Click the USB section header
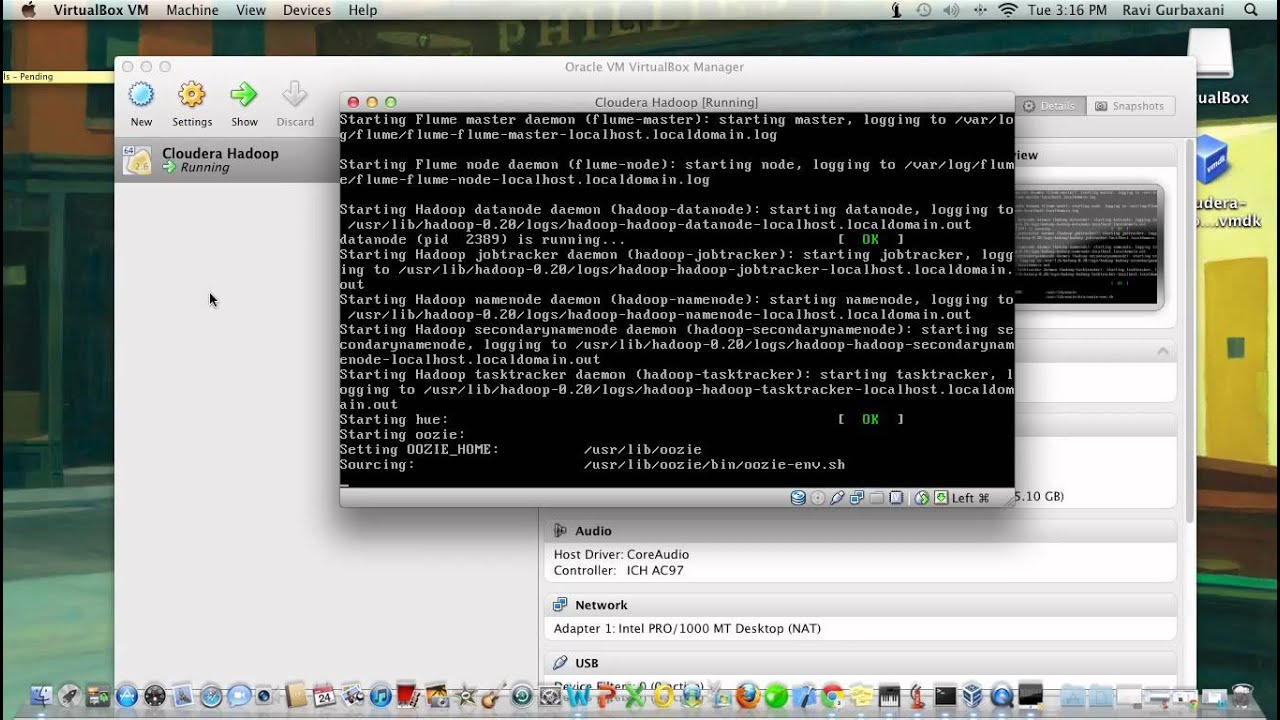Image resolution: width=1280 pixels, height=720 pixels. tap(860, 663)
